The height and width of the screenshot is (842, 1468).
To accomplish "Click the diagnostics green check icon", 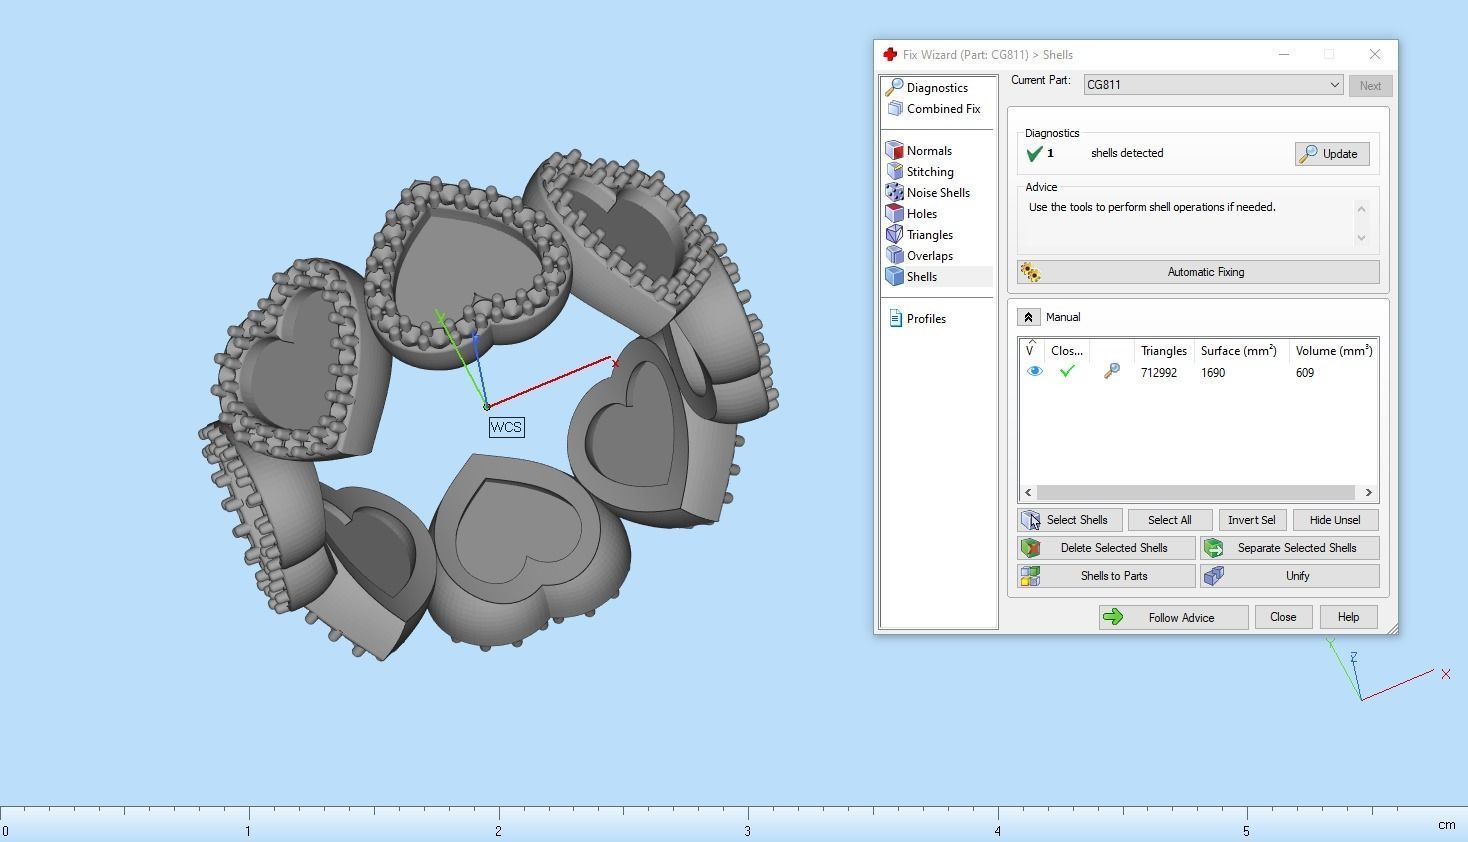I will pyautogui.click(x=1035, y=154).
